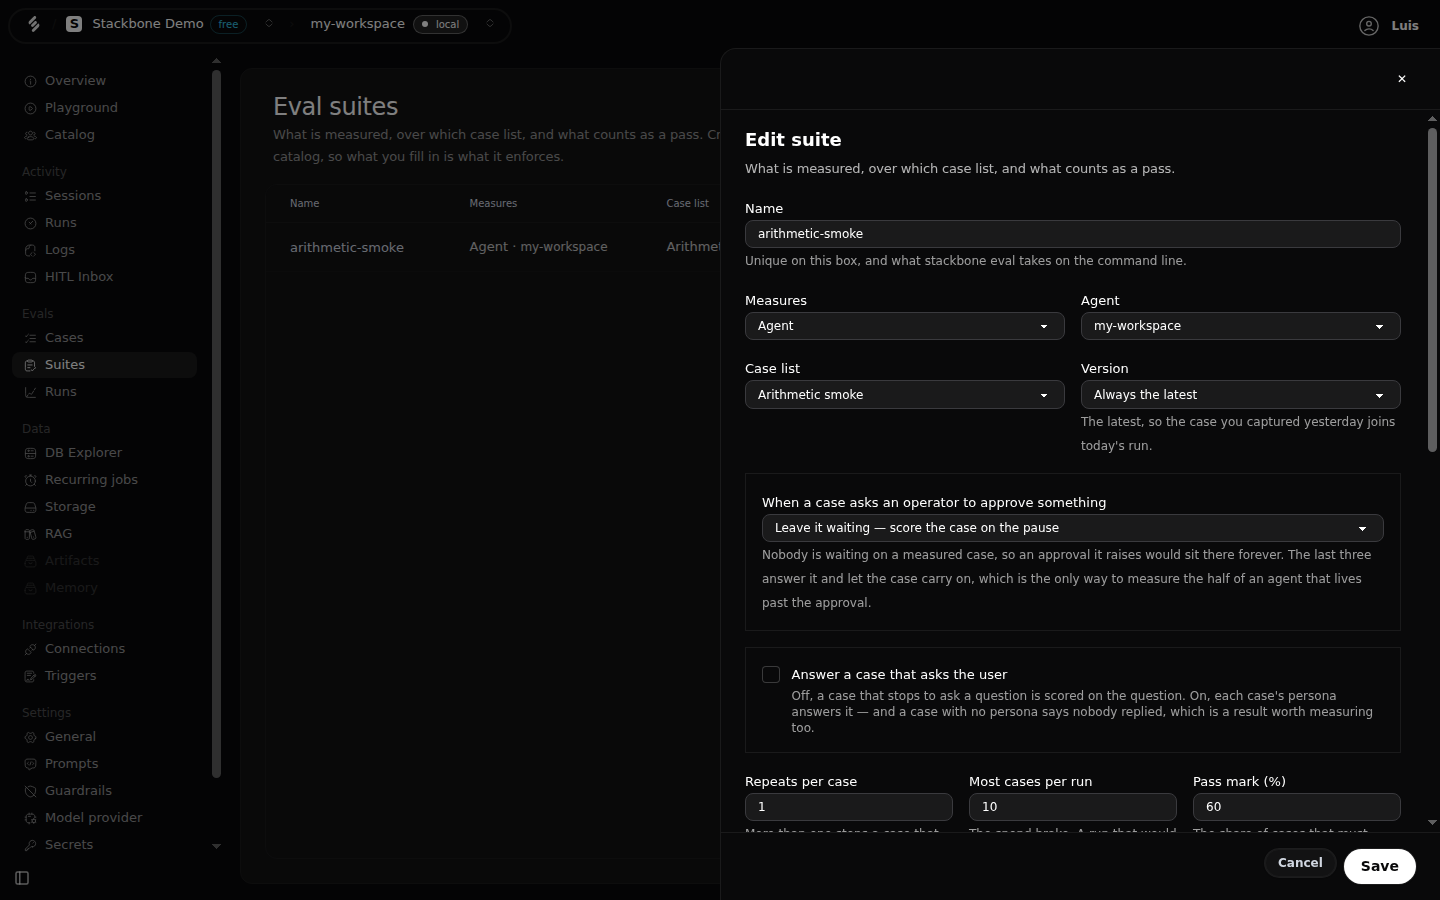Click the 'free' plan badge
This screenshot has width=1440, height=900.
[x=229, y=24]
